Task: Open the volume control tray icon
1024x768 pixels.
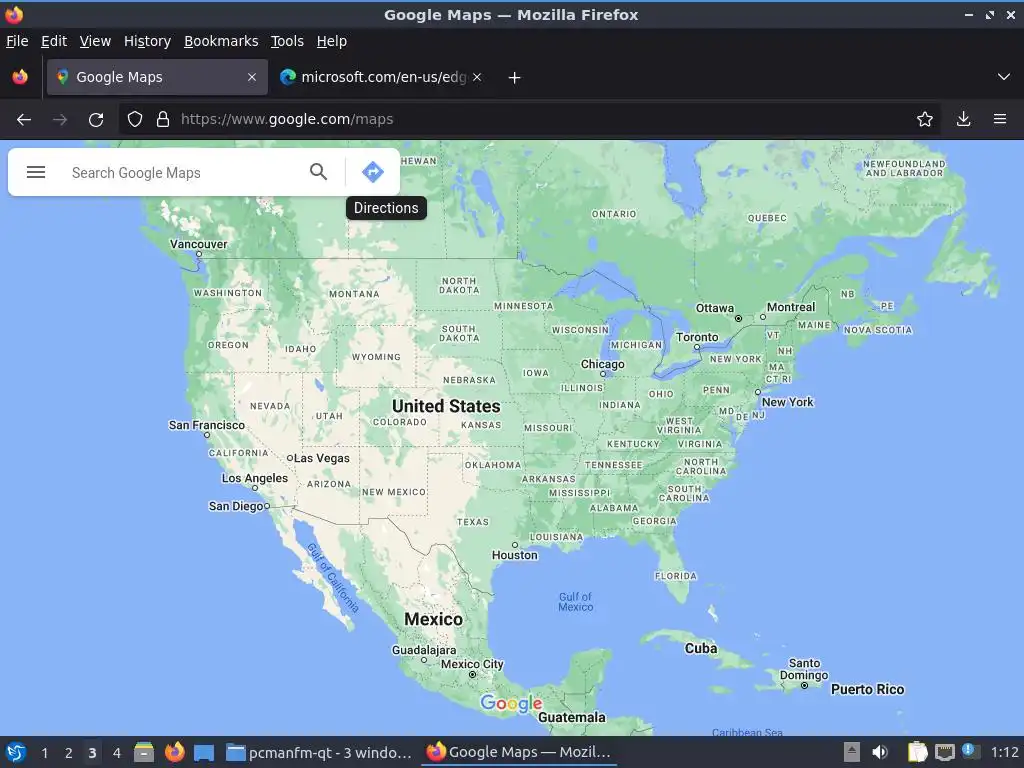Action: coord(880,752)
